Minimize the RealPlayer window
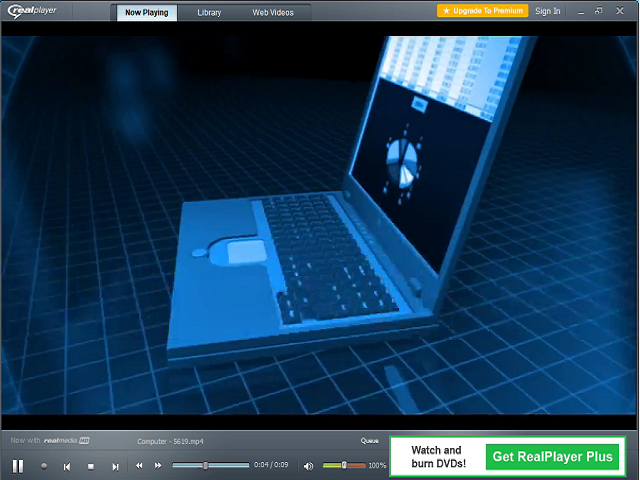Viewport: 640px width, 480px height. click(x=581, y=11)
